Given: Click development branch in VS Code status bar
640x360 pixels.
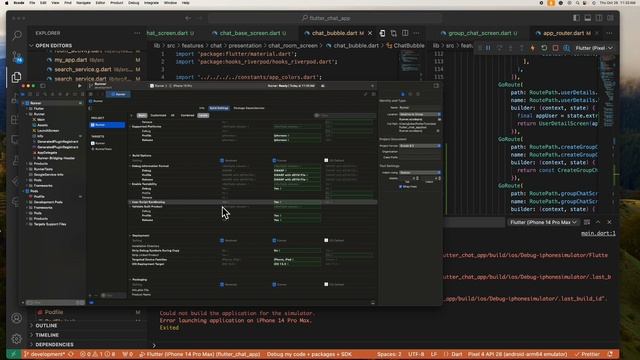Looking at the screenshot, I should [45, 354].
